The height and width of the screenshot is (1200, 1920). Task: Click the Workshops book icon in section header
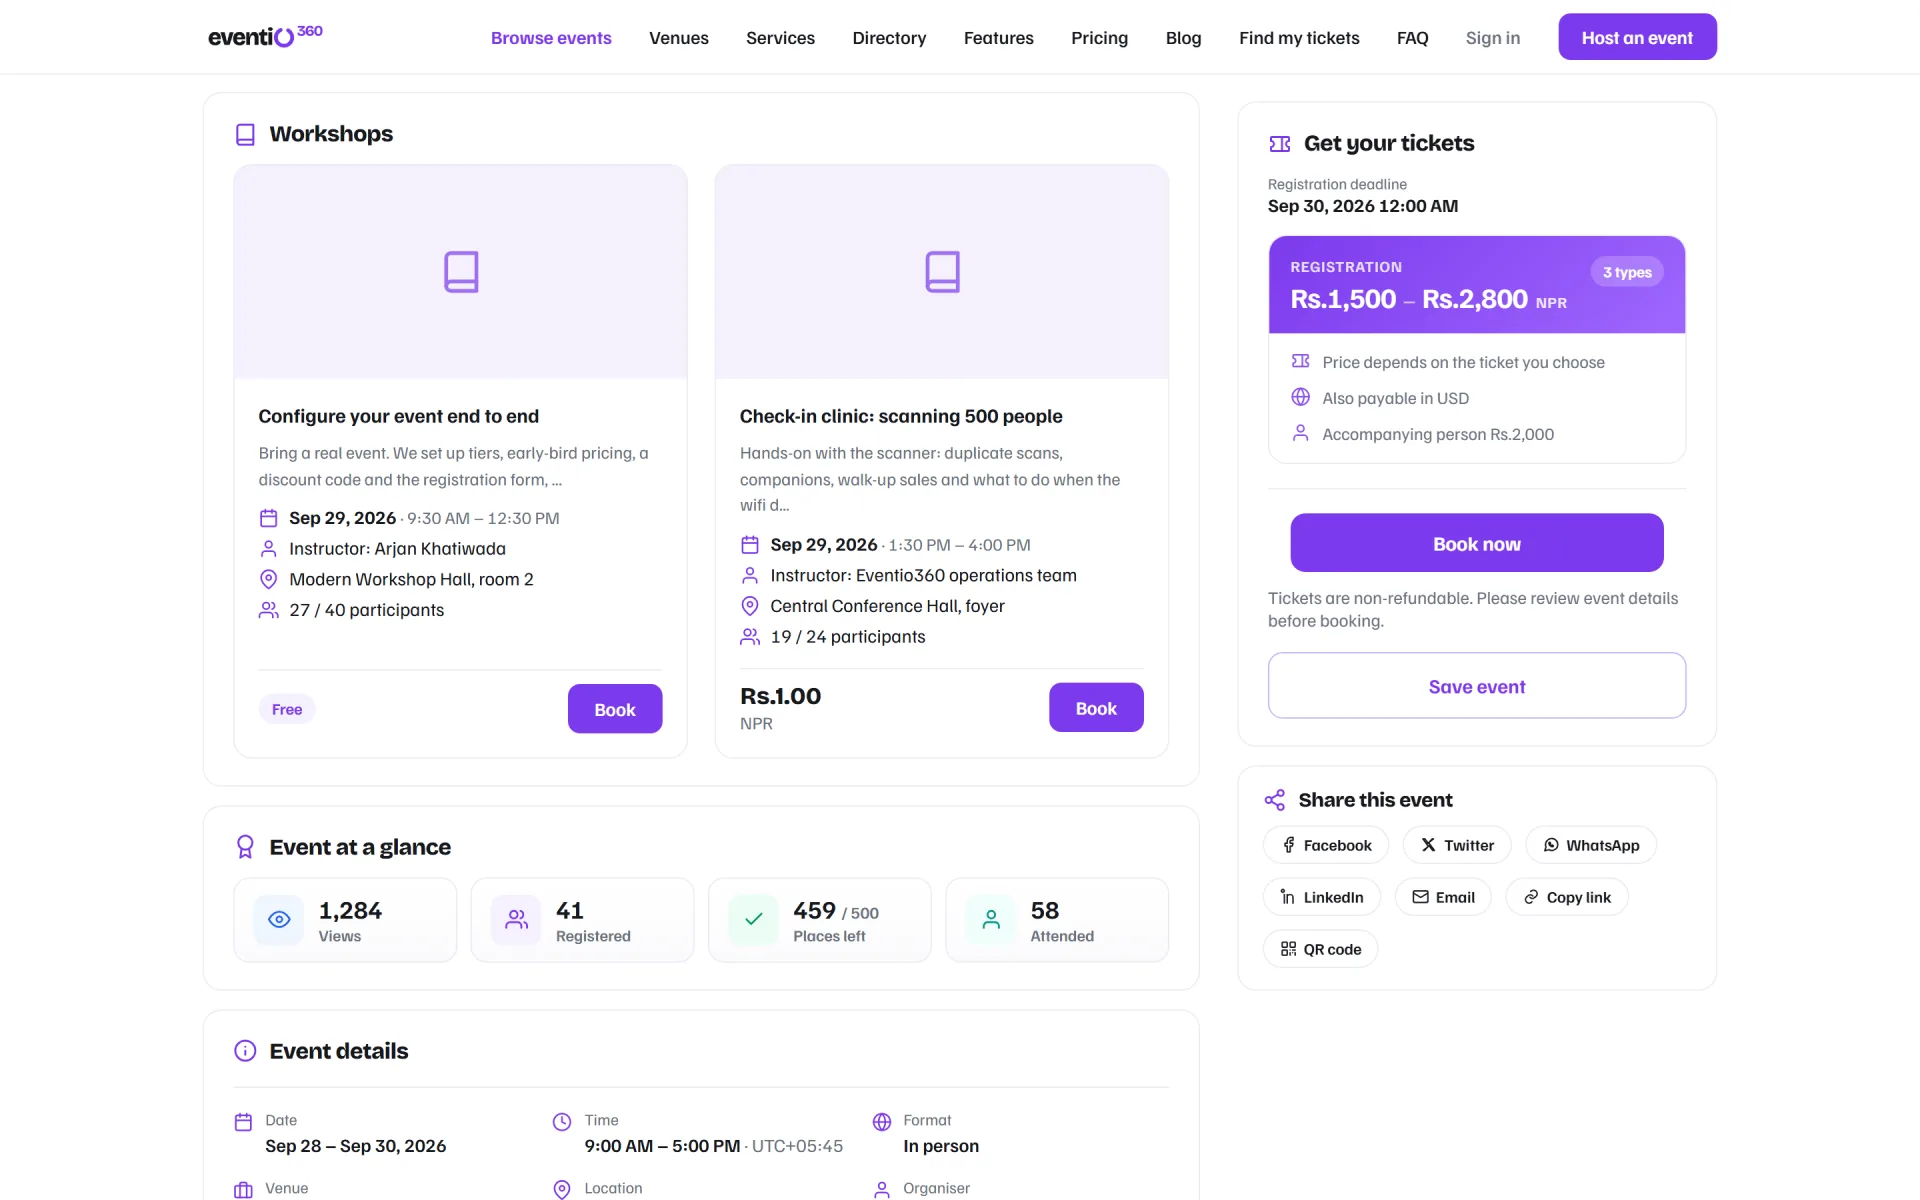tap(245, 134)
